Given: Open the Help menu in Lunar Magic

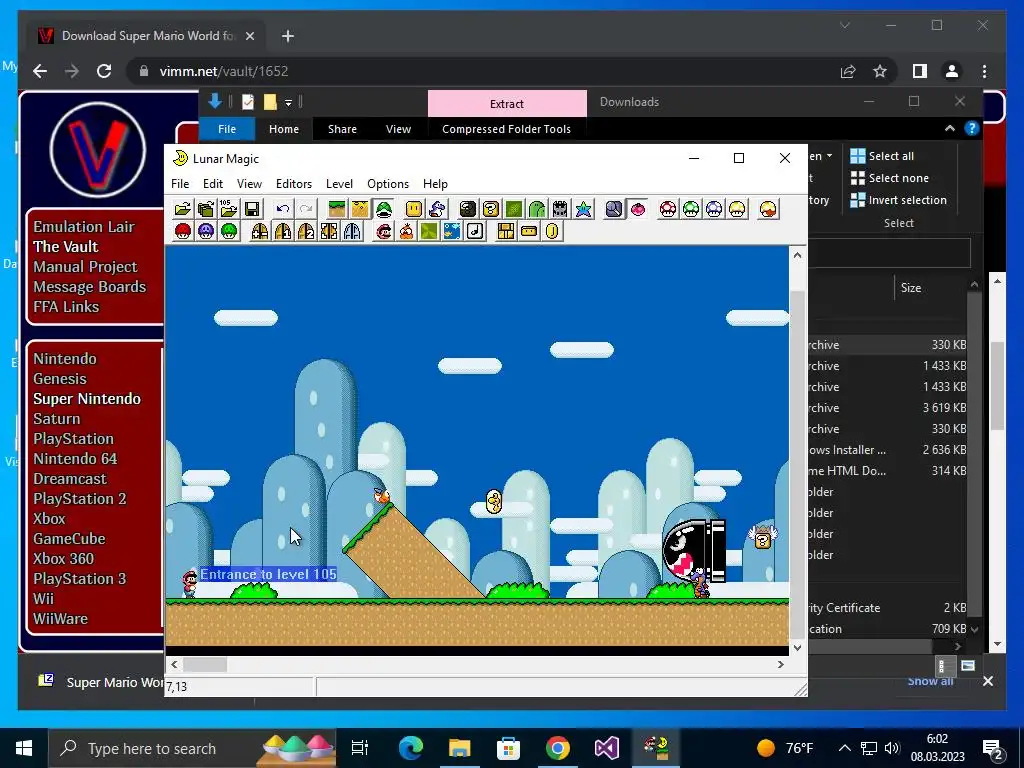Looking at the screenshot, I should click(436, 184).
